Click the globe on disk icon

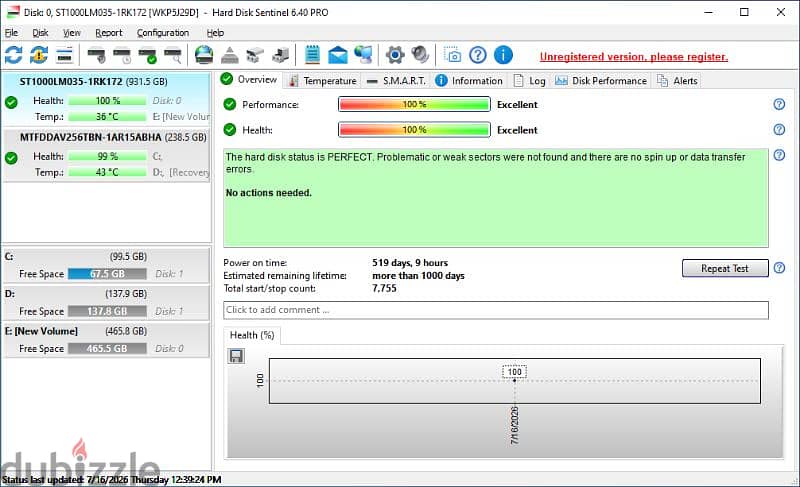pyautogui.click(x=204, y=55)
